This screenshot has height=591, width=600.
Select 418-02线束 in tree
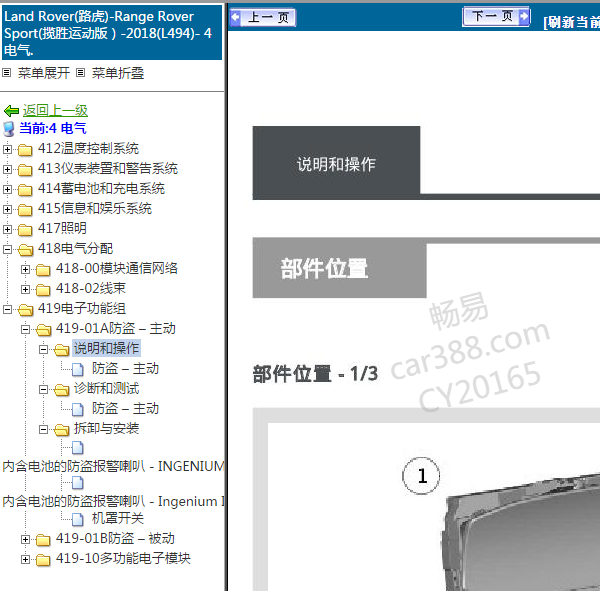click(91, 288)
